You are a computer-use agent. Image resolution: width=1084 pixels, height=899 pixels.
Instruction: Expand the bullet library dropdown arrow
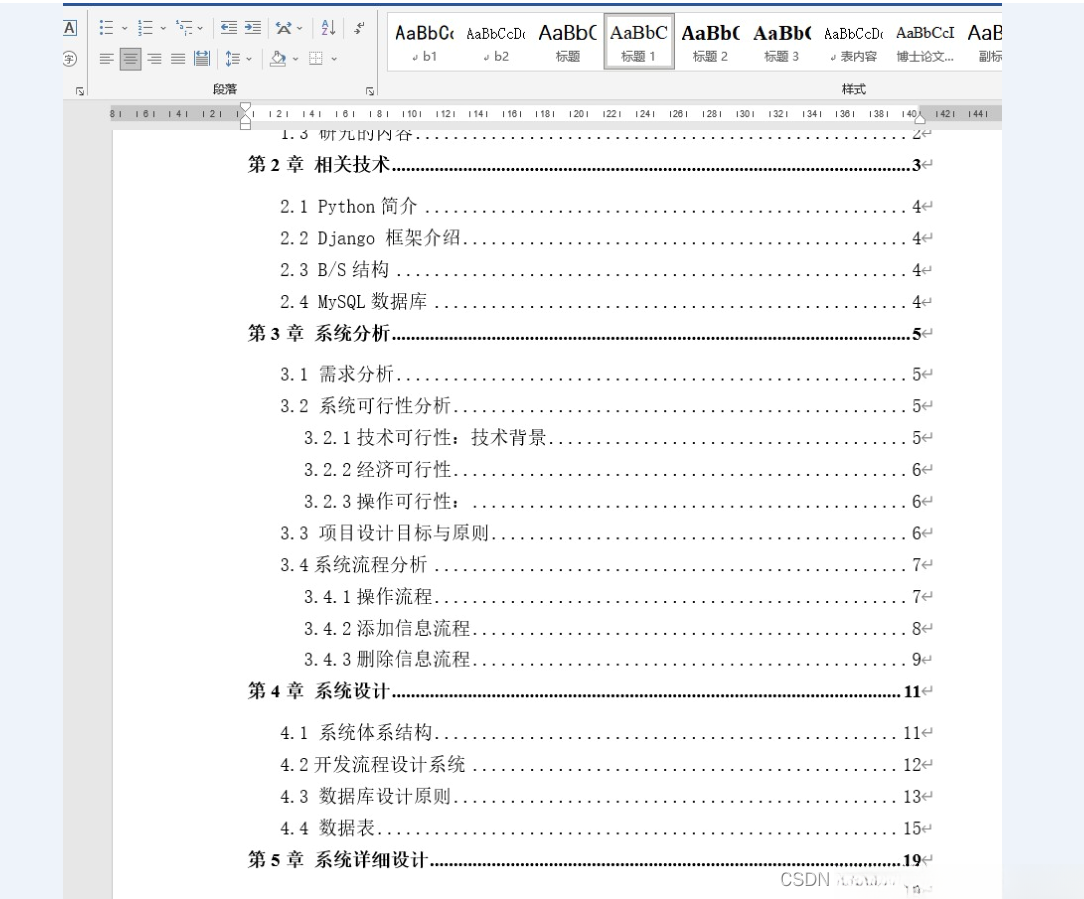pyautogui.click(x=124, y=28)
